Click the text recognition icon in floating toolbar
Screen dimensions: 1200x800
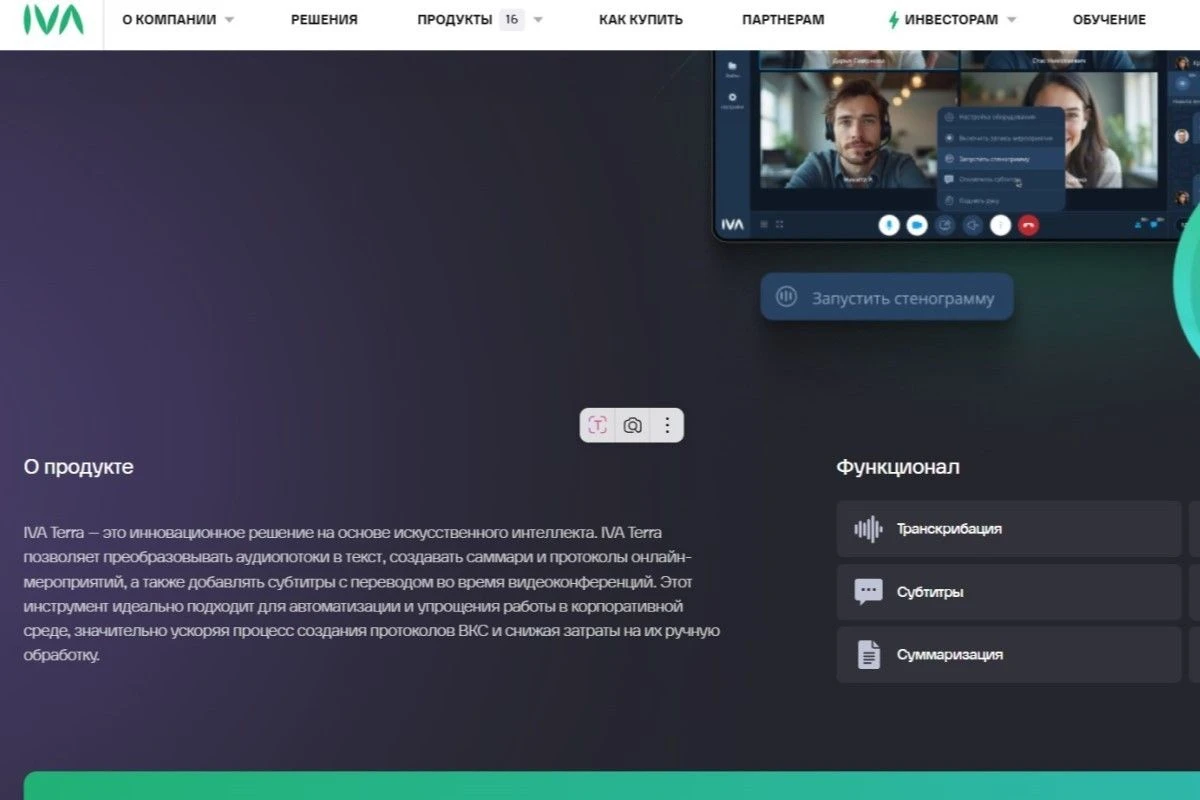tap(597, 425)
